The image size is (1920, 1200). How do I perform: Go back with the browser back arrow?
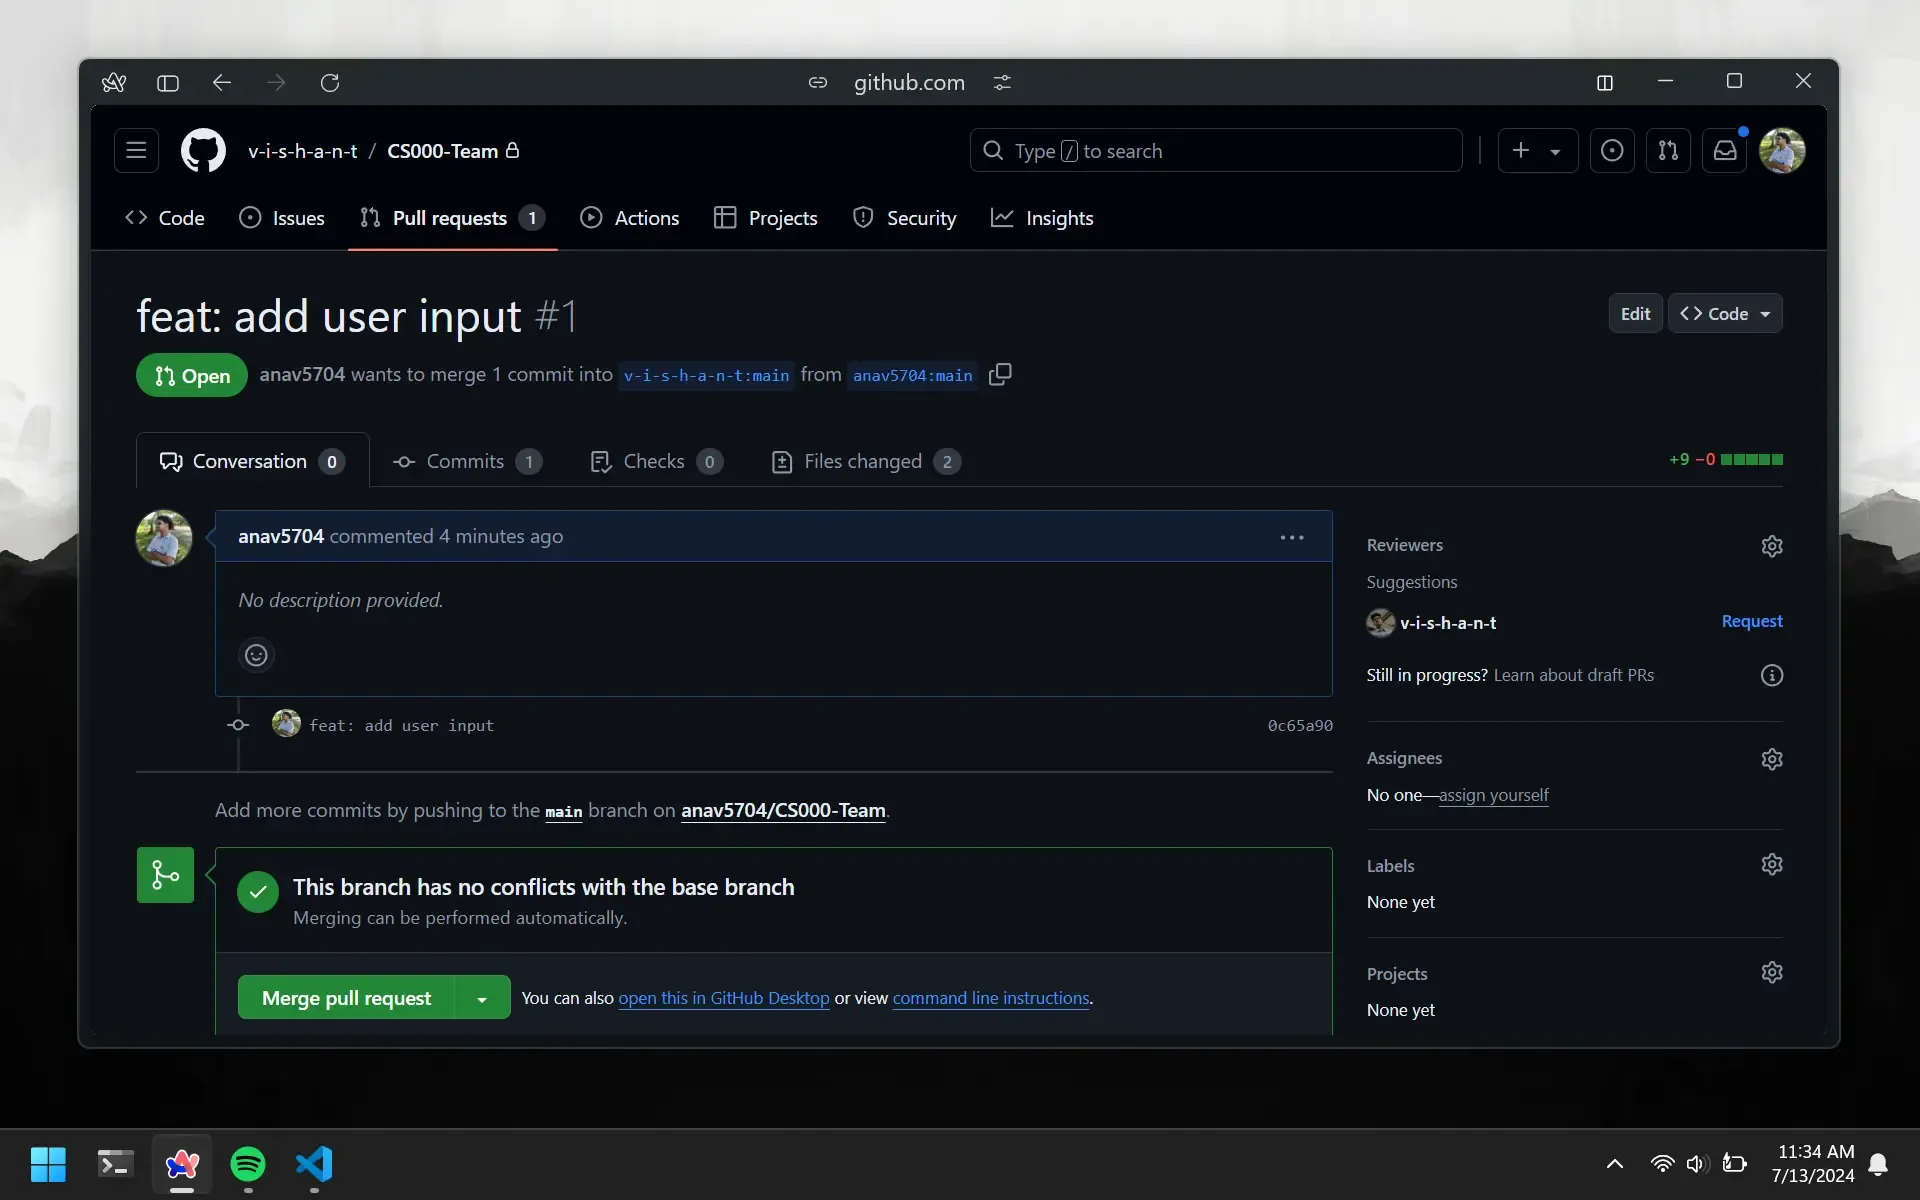click(222, 82)
